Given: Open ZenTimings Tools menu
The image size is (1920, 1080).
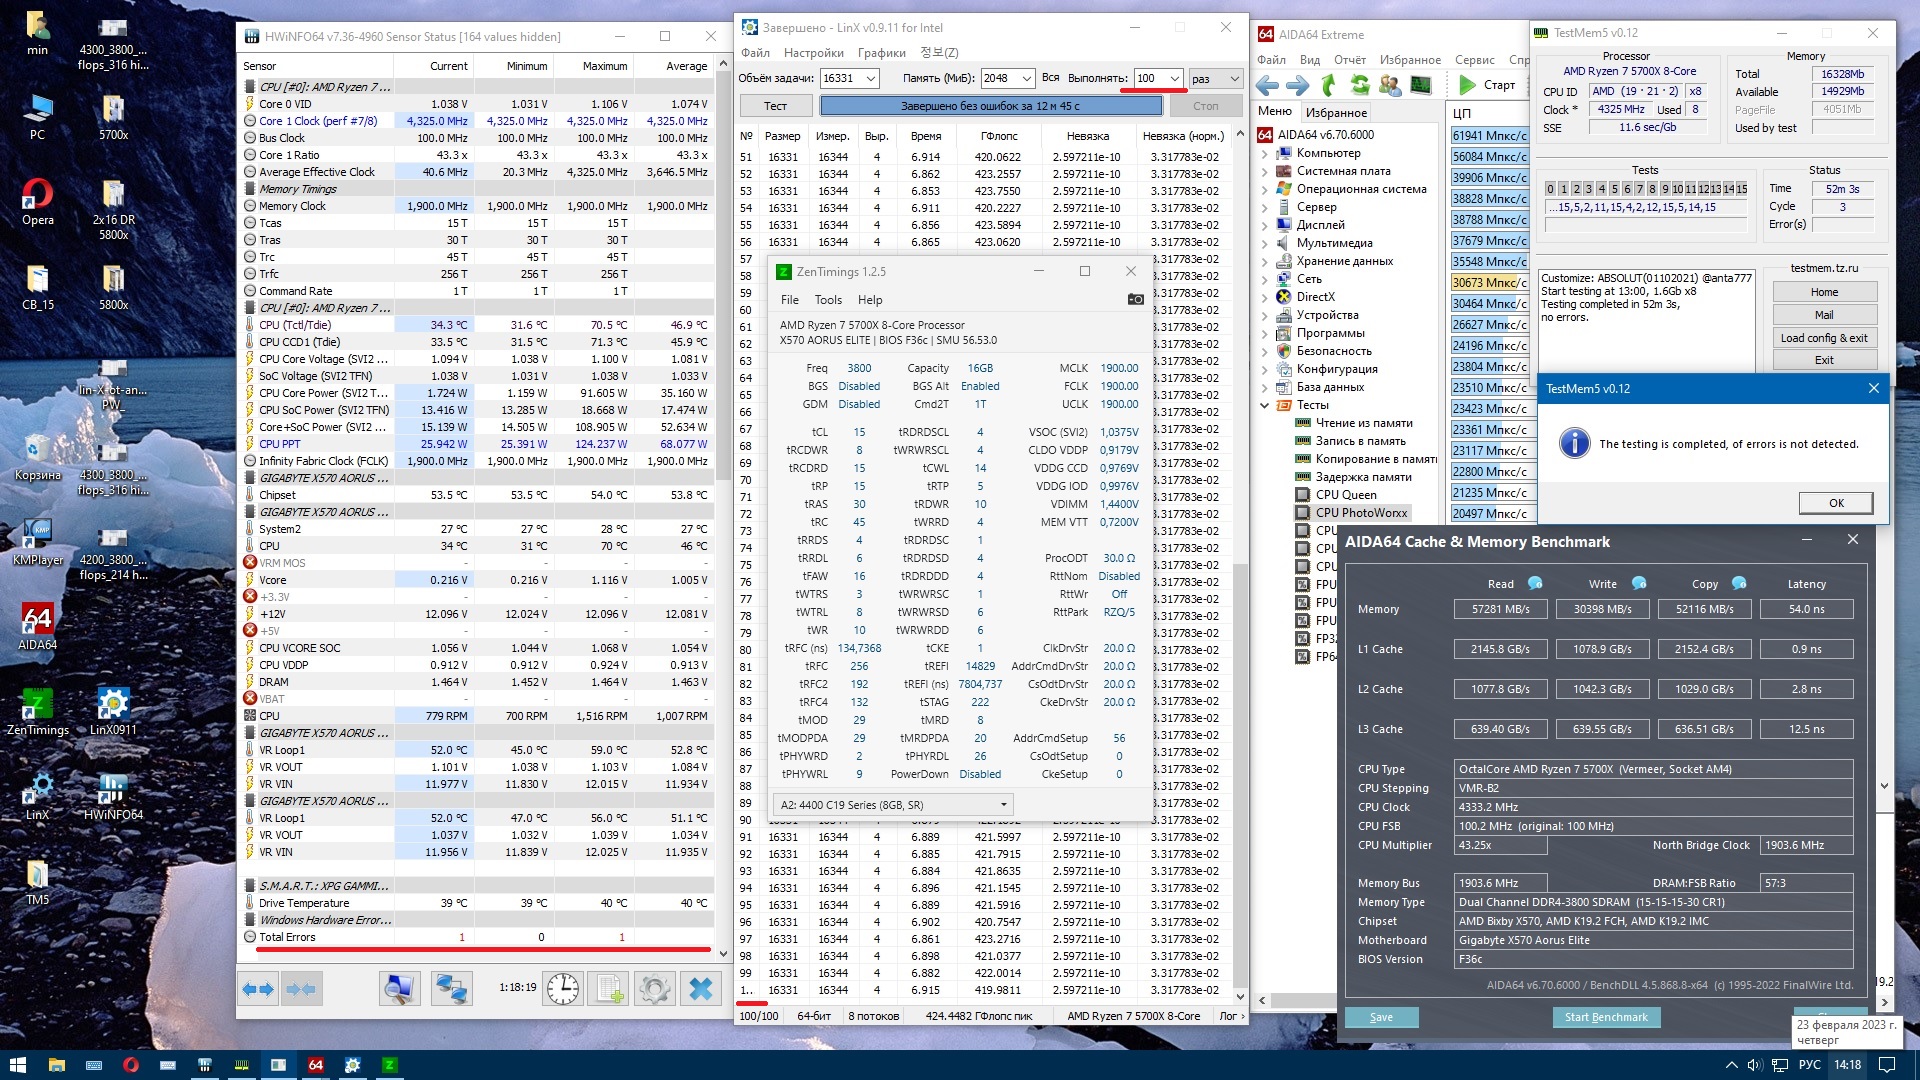Looking at the screenshot, I should (x=828, y=300).
